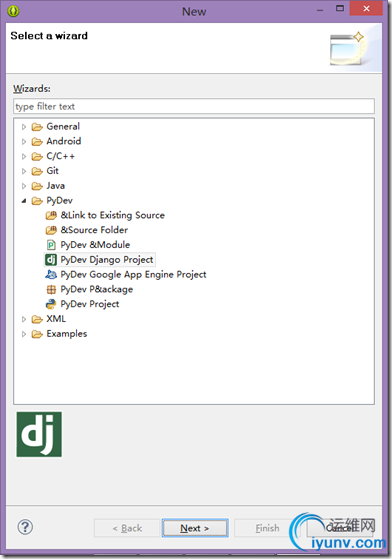
Task: Click the Django dj icon in tree
Action: pyautogui.click(x=51, y=260)
